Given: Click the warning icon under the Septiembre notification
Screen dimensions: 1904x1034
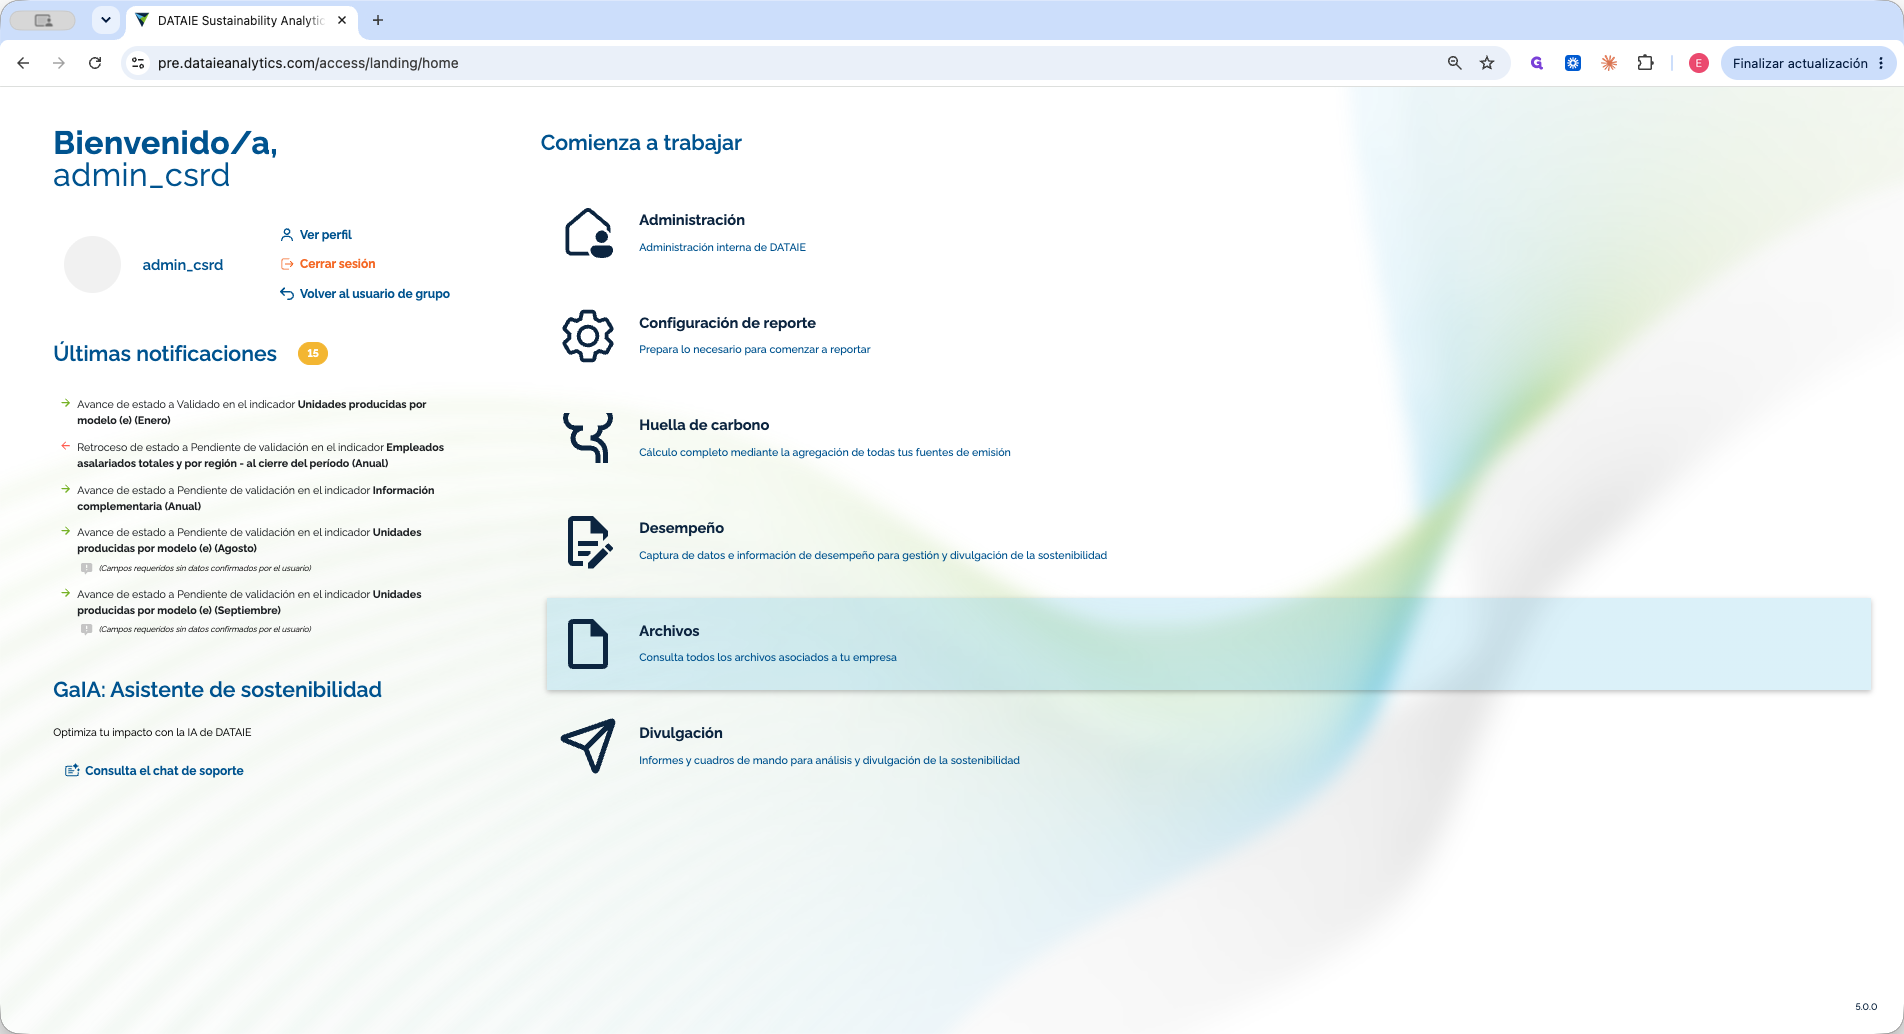Looking at the screenshot, I should [x=87, y=629].
